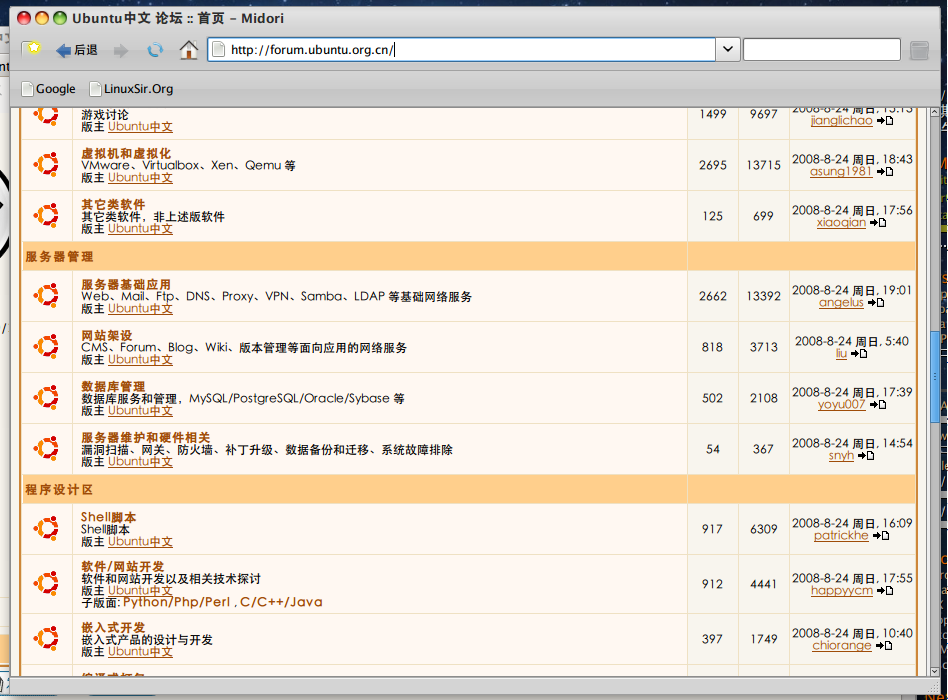The height and width of the screenshot is (700, 948).
Task: Open the 服务器基础应用 forum
Action: (126, 284)
